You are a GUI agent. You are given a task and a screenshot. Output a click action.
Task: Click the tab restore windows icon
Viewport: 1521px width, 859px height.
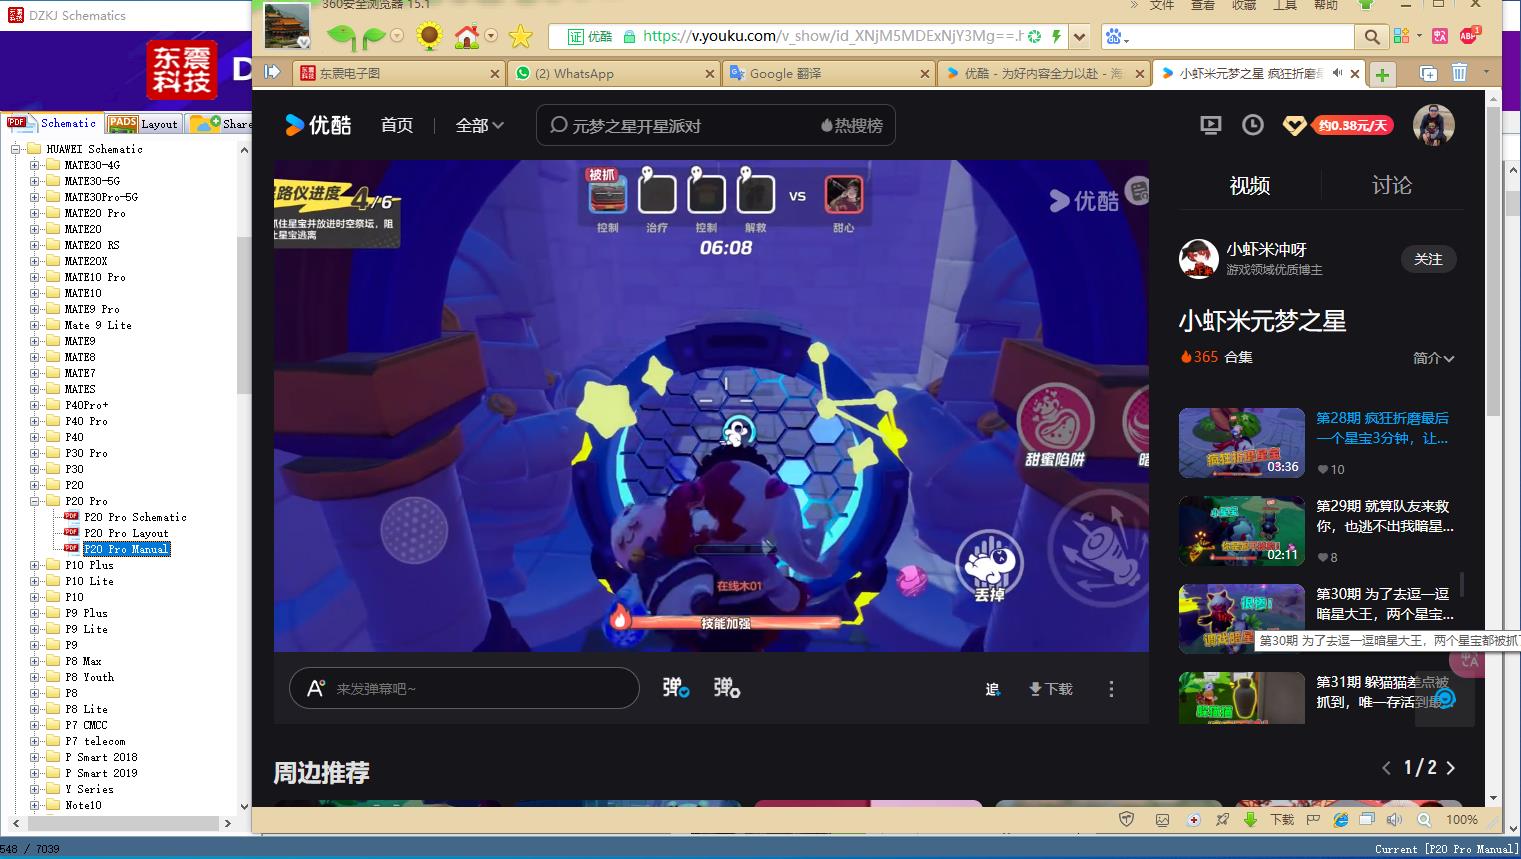pos(1428,73)
